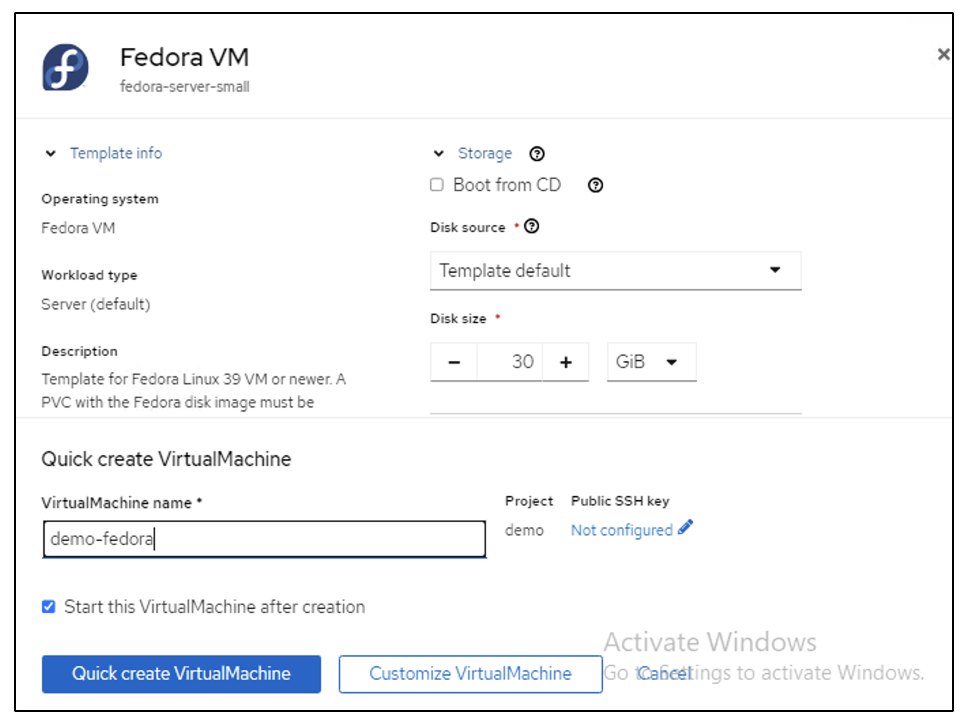
Task: Click the Not configured SSH key link
Action: point(621,530)
